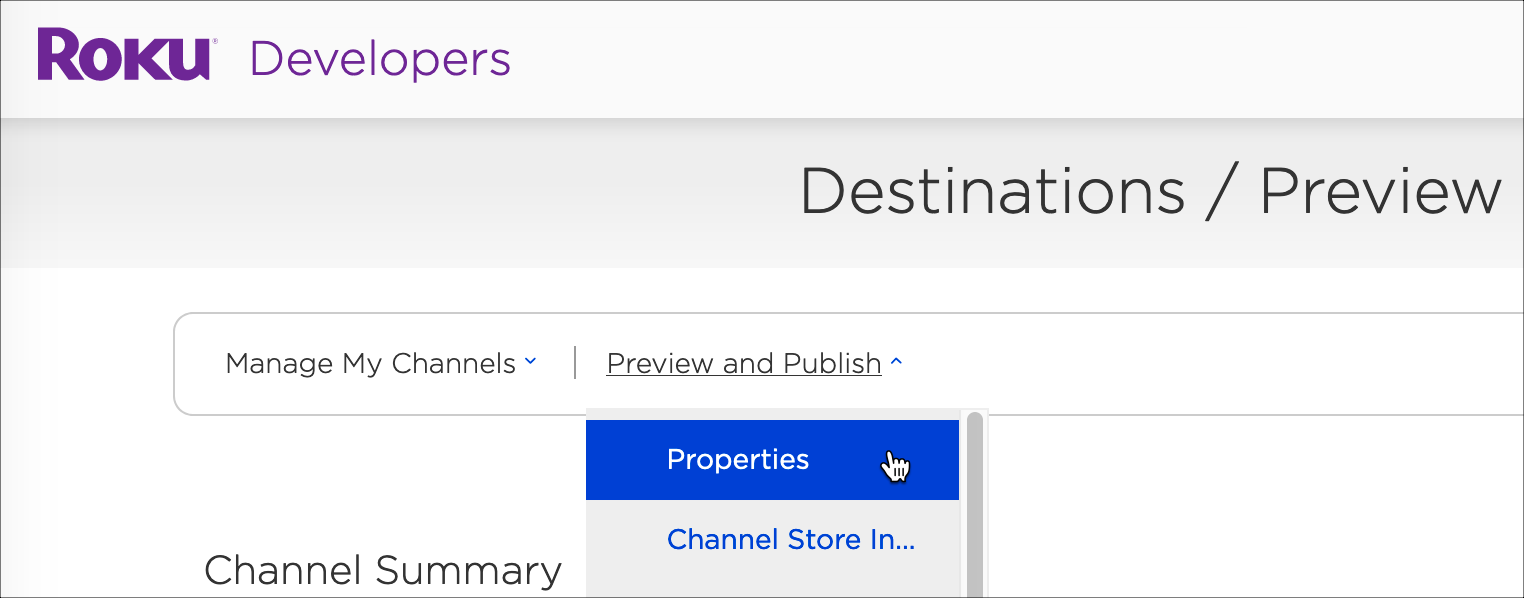The image size is (1524, 598).
Task: Click the word Summary in Channel Summary
Action: click(x=468, y=570)
